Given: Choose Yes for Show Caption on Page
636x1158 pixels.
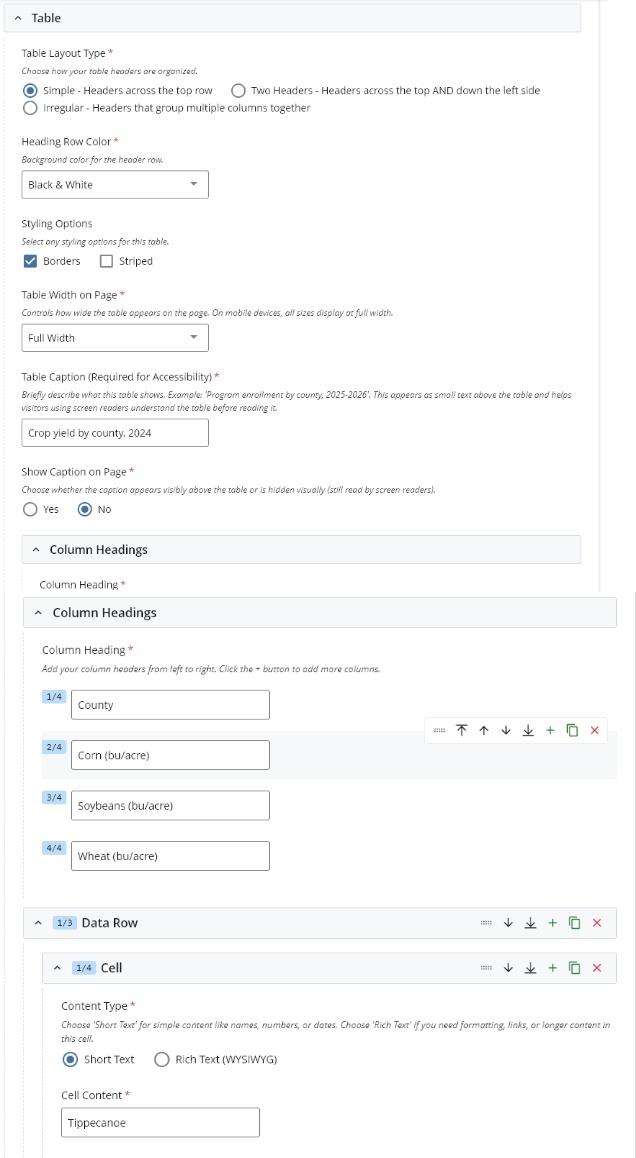Looking at the screenshot, I should pyautogui.click(x=31, y=509).
